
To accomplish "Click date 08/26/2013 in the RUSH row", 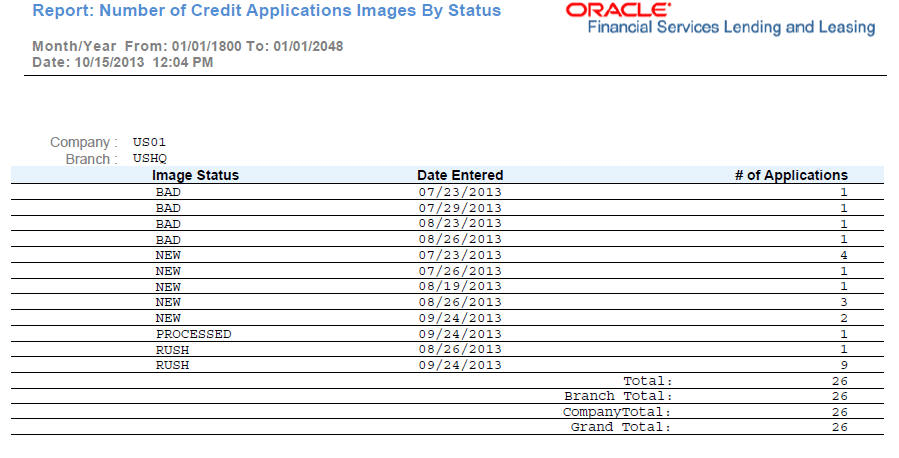I will coord(460,349).
